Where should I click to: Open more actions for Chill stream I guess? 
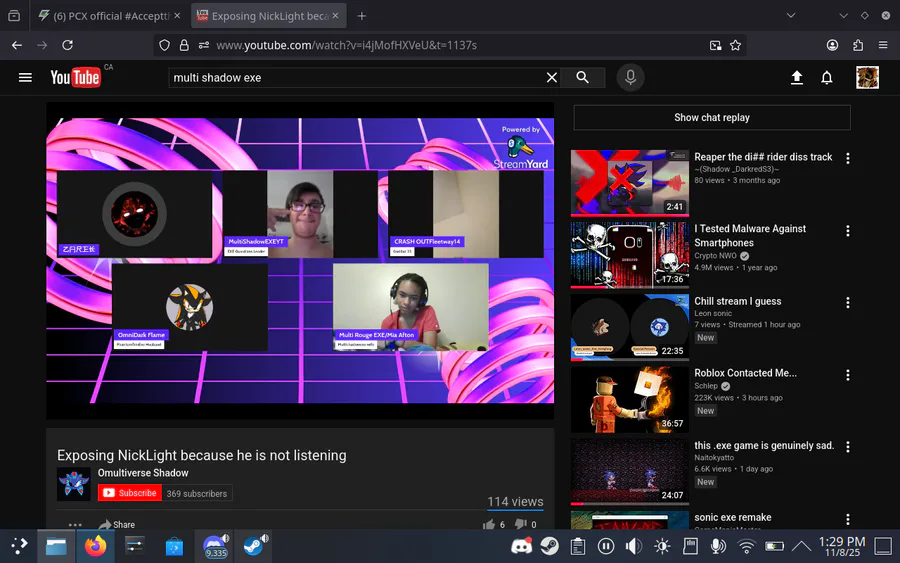pos(848,302)
